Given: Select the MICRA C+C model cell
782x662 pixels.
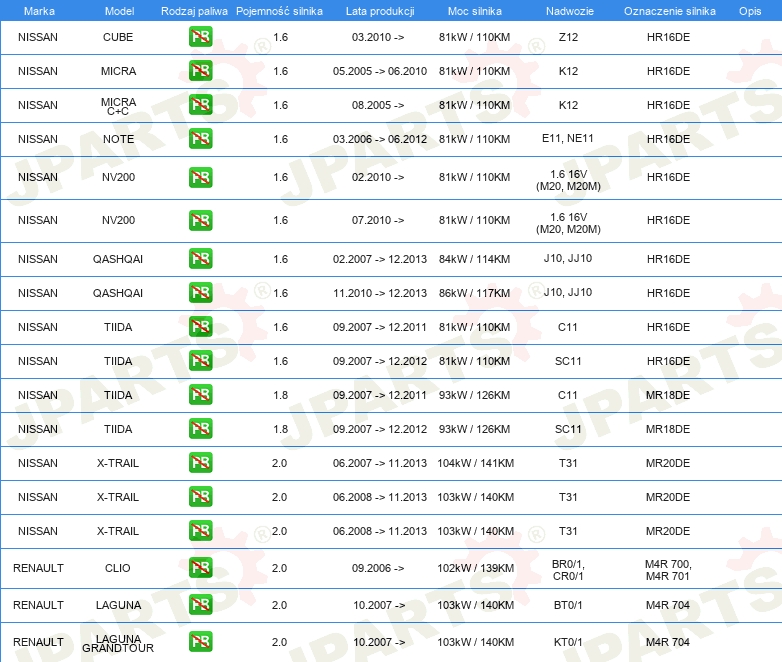Looking at the screenshot, I should (x=118, y=106).
